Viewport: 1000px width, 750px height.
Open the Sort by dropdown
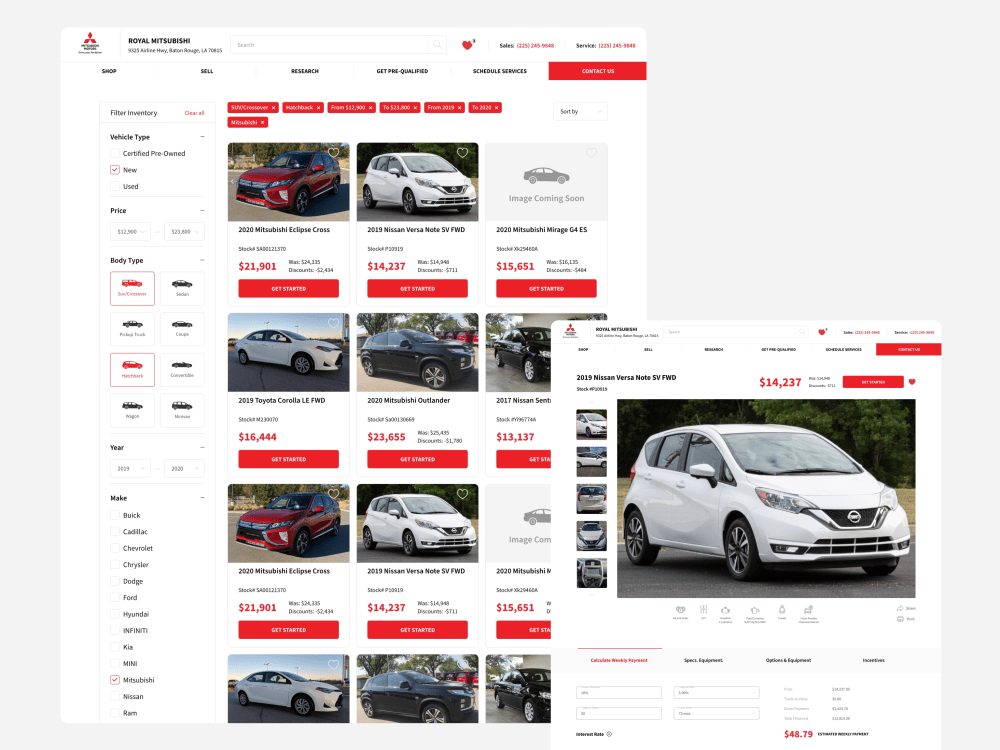(580, 112)
